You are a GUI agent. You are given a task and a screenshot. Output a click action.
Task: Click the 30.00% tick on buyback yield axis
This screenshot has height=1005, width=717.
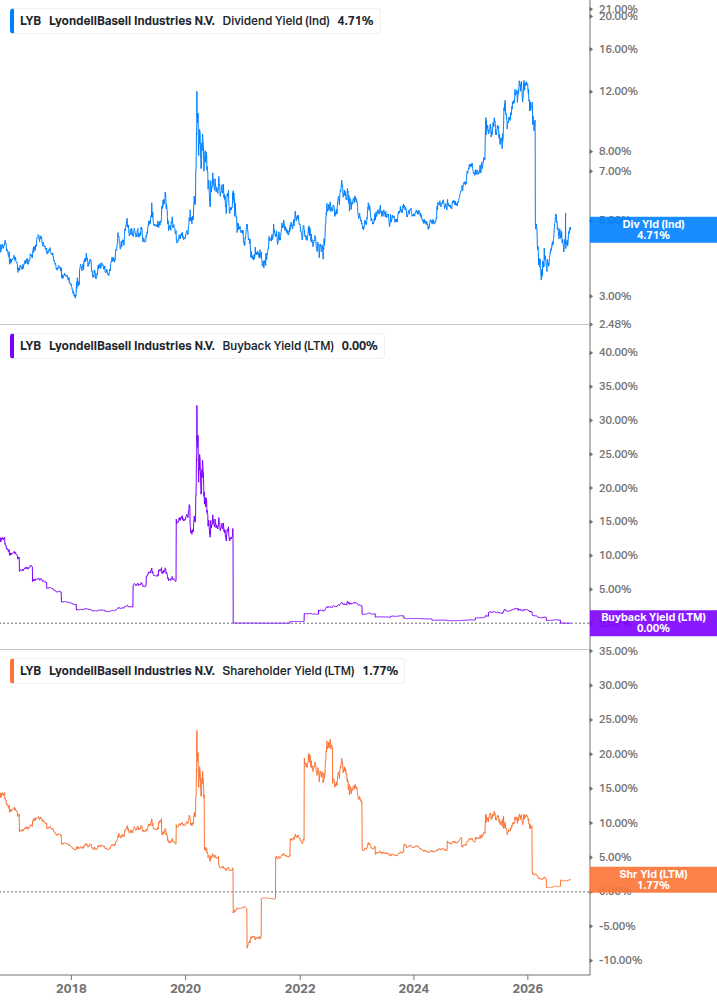[x=618, y=420]
